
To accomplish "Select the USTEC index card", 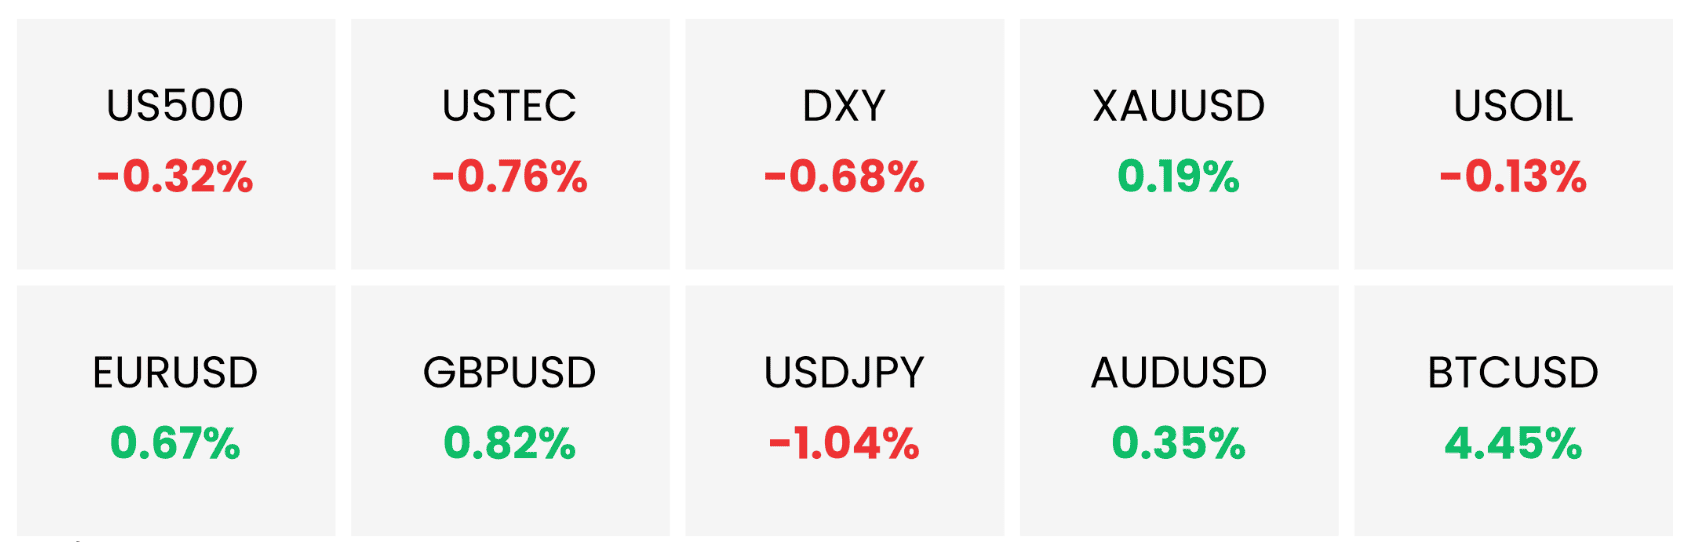I will pos(510,144).
